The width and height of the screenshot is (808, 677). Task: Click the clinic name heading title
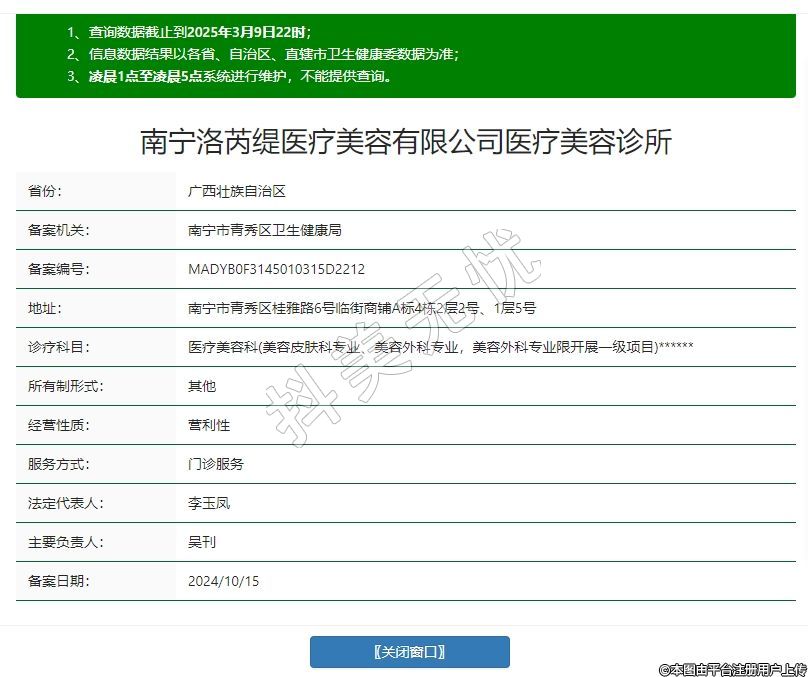coord(405,142)
